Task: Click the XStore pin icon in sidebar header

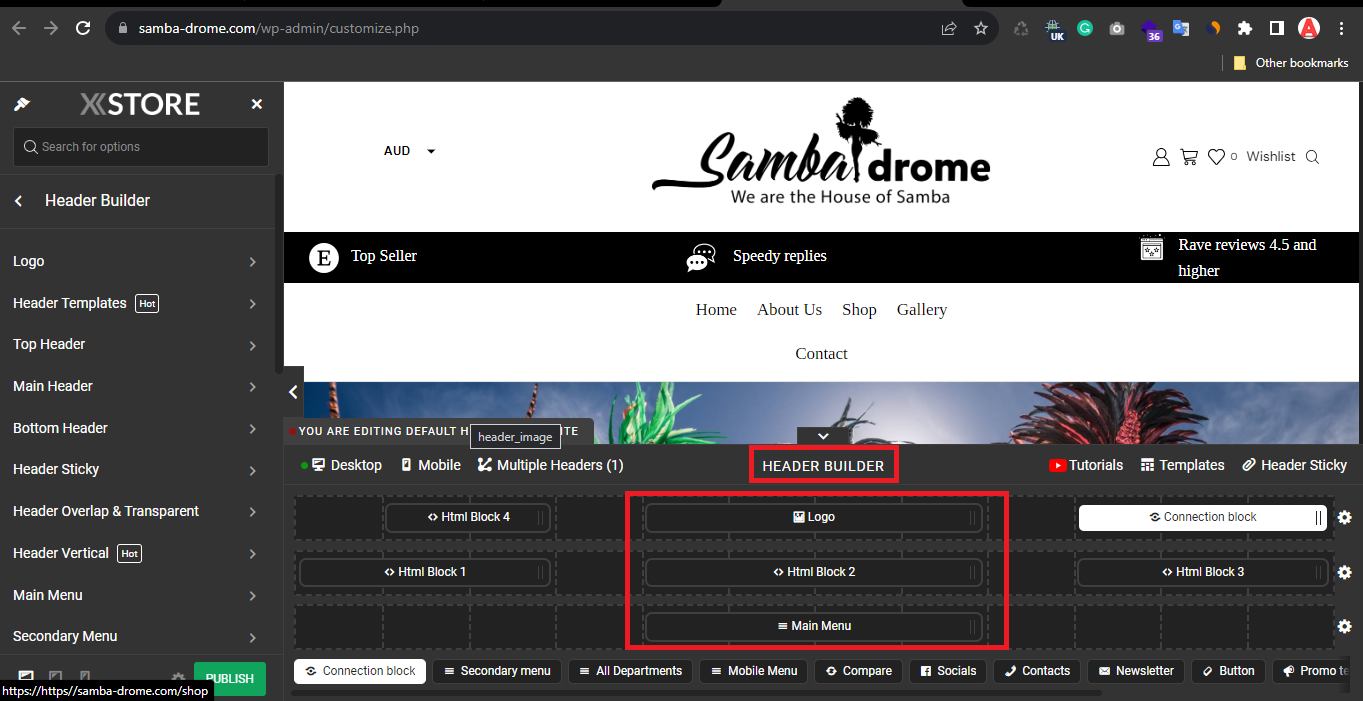Action: click(x=22, y=104)
